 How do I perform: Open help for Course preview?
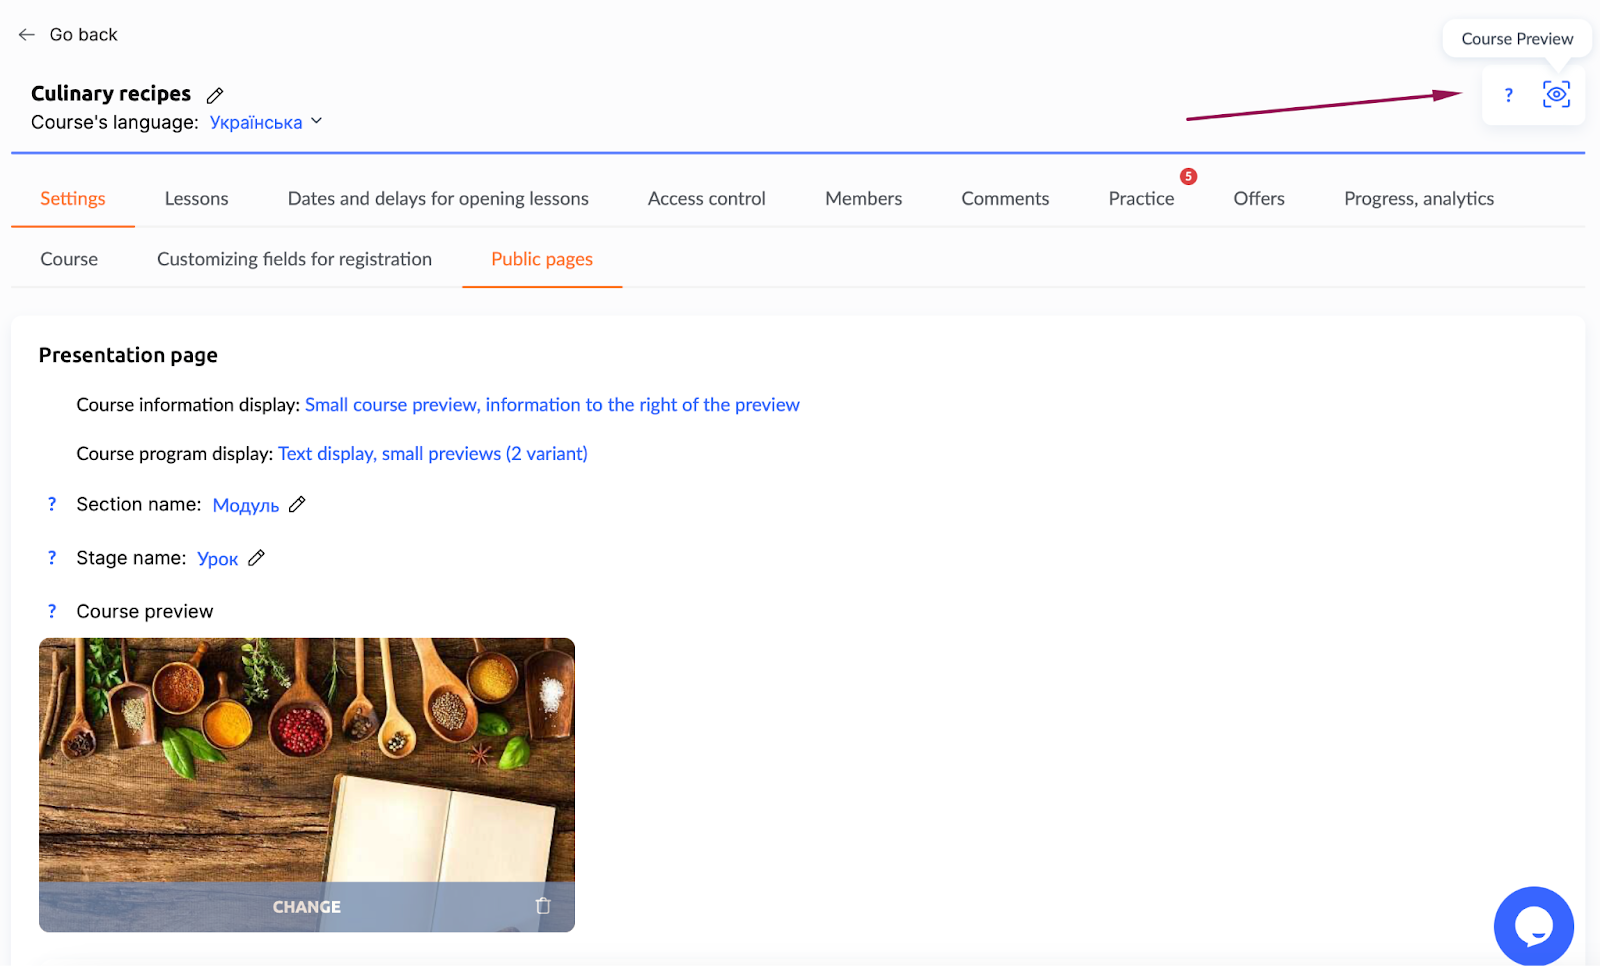click(52, 611)
